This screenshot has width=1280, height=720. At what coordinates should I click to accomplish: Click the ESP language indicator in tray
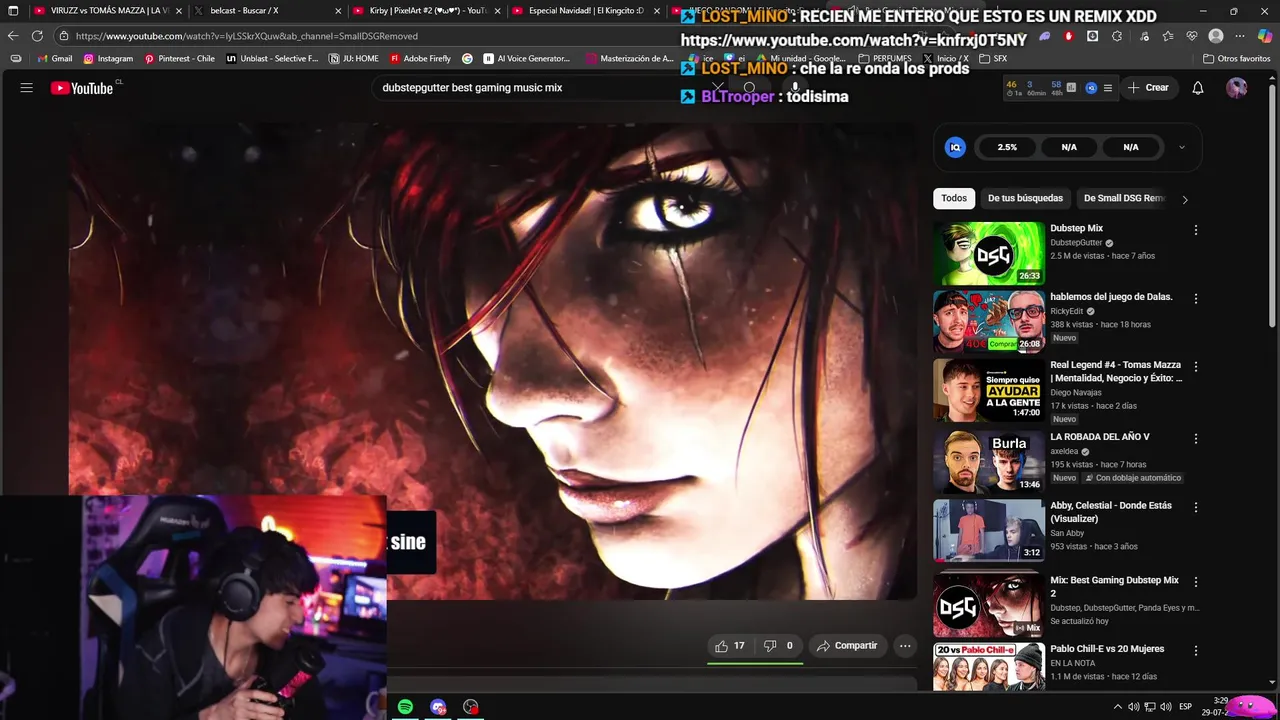(x=1185, y=707)
